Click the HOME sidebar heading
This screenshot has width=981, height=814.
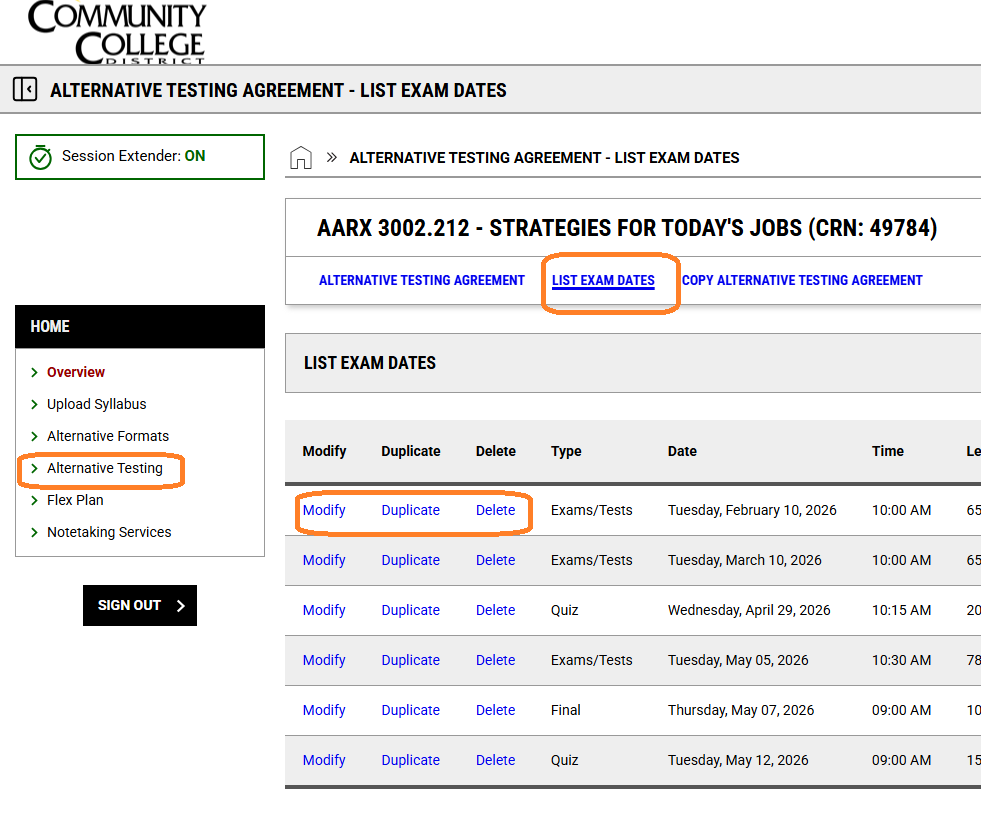(50, 327)
